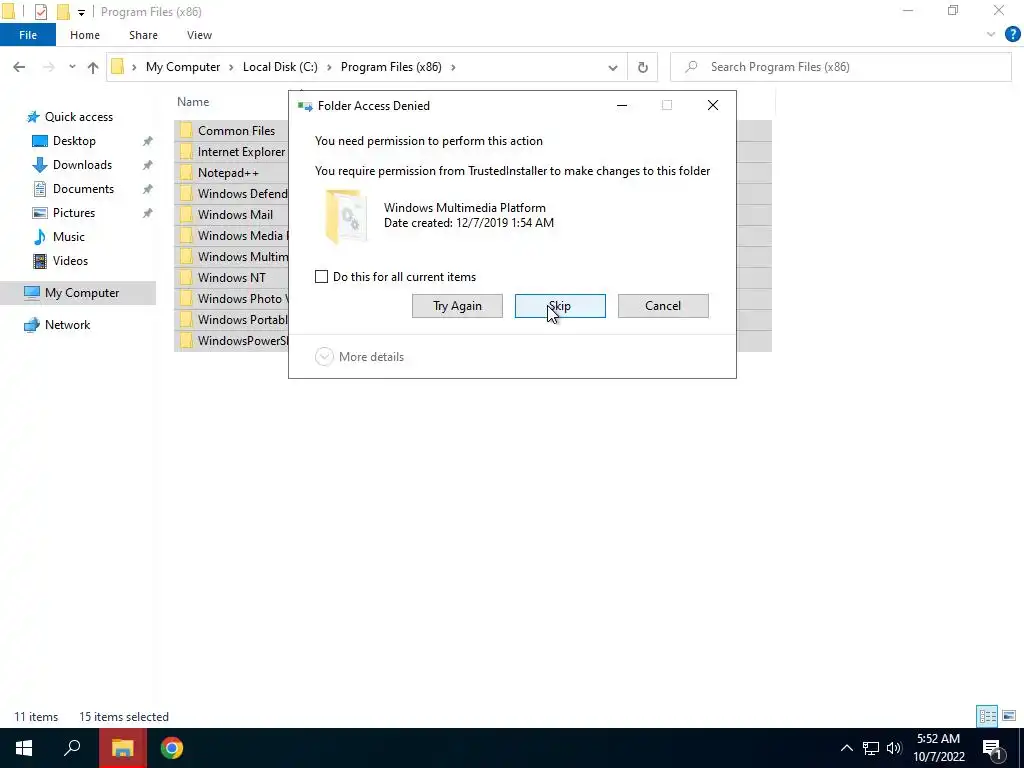Click My Computer in the address breadcrumb
The image size is (1024, 768).
point(183,67)
